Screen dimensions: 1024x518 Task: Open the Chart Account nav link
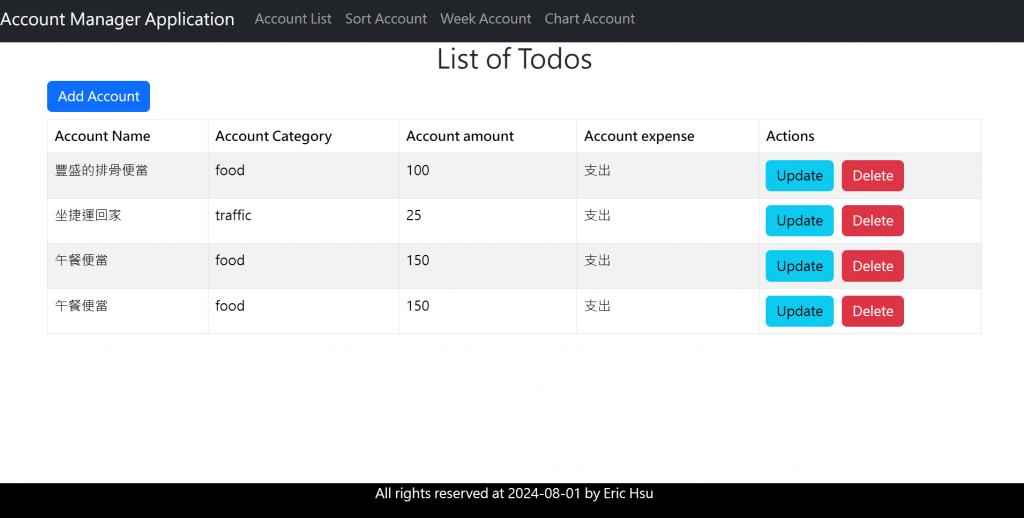(590, 19)
